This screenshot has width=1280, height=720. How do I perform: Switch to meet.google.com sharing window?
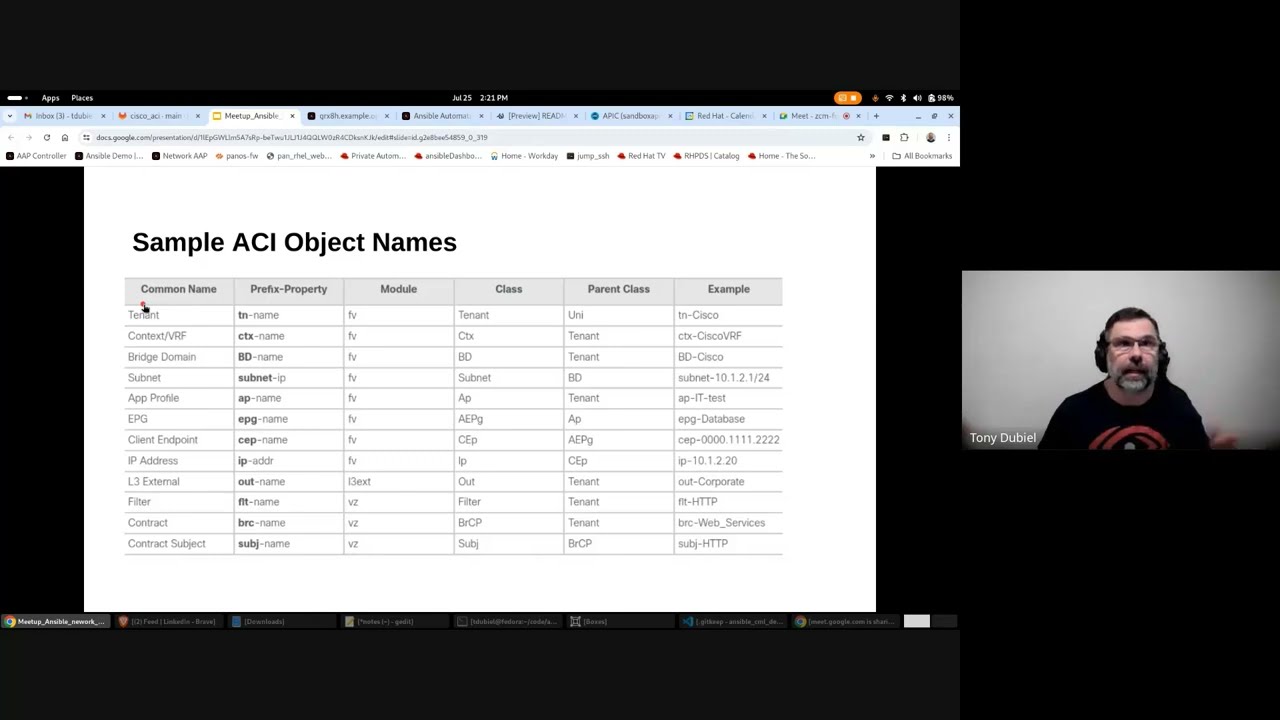[x=845, y=622]
